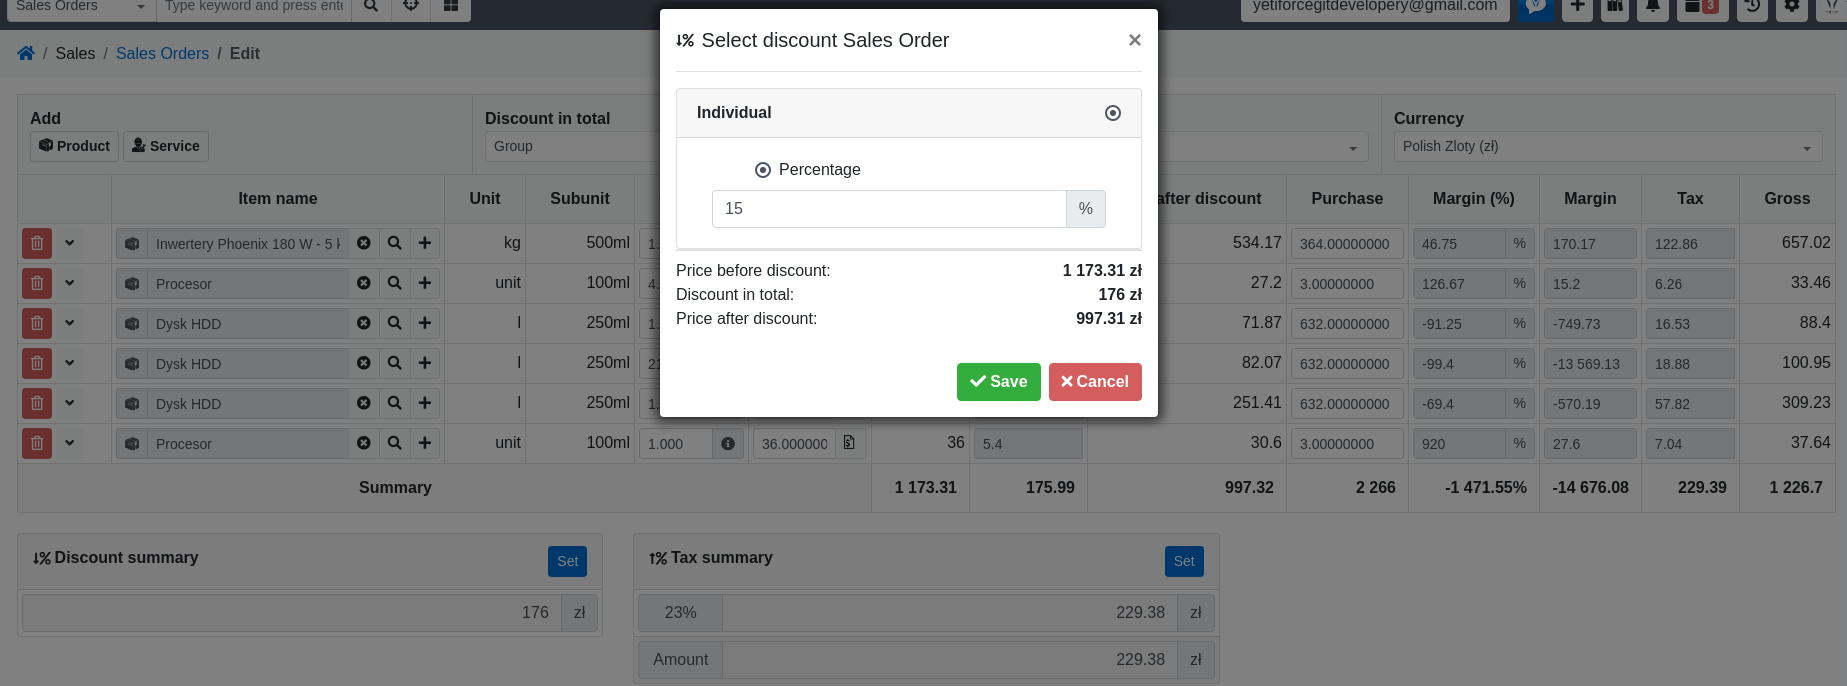This screenshot has width=1847, height=686.
Task: Add a Service to the order
Action: [x=166, y=146]
